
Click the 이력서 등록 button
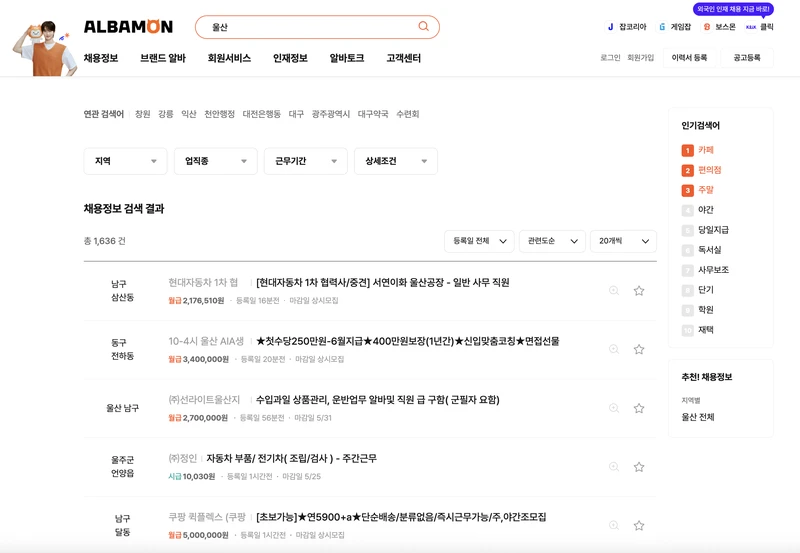pyautogui.click(x=689, y=58)
